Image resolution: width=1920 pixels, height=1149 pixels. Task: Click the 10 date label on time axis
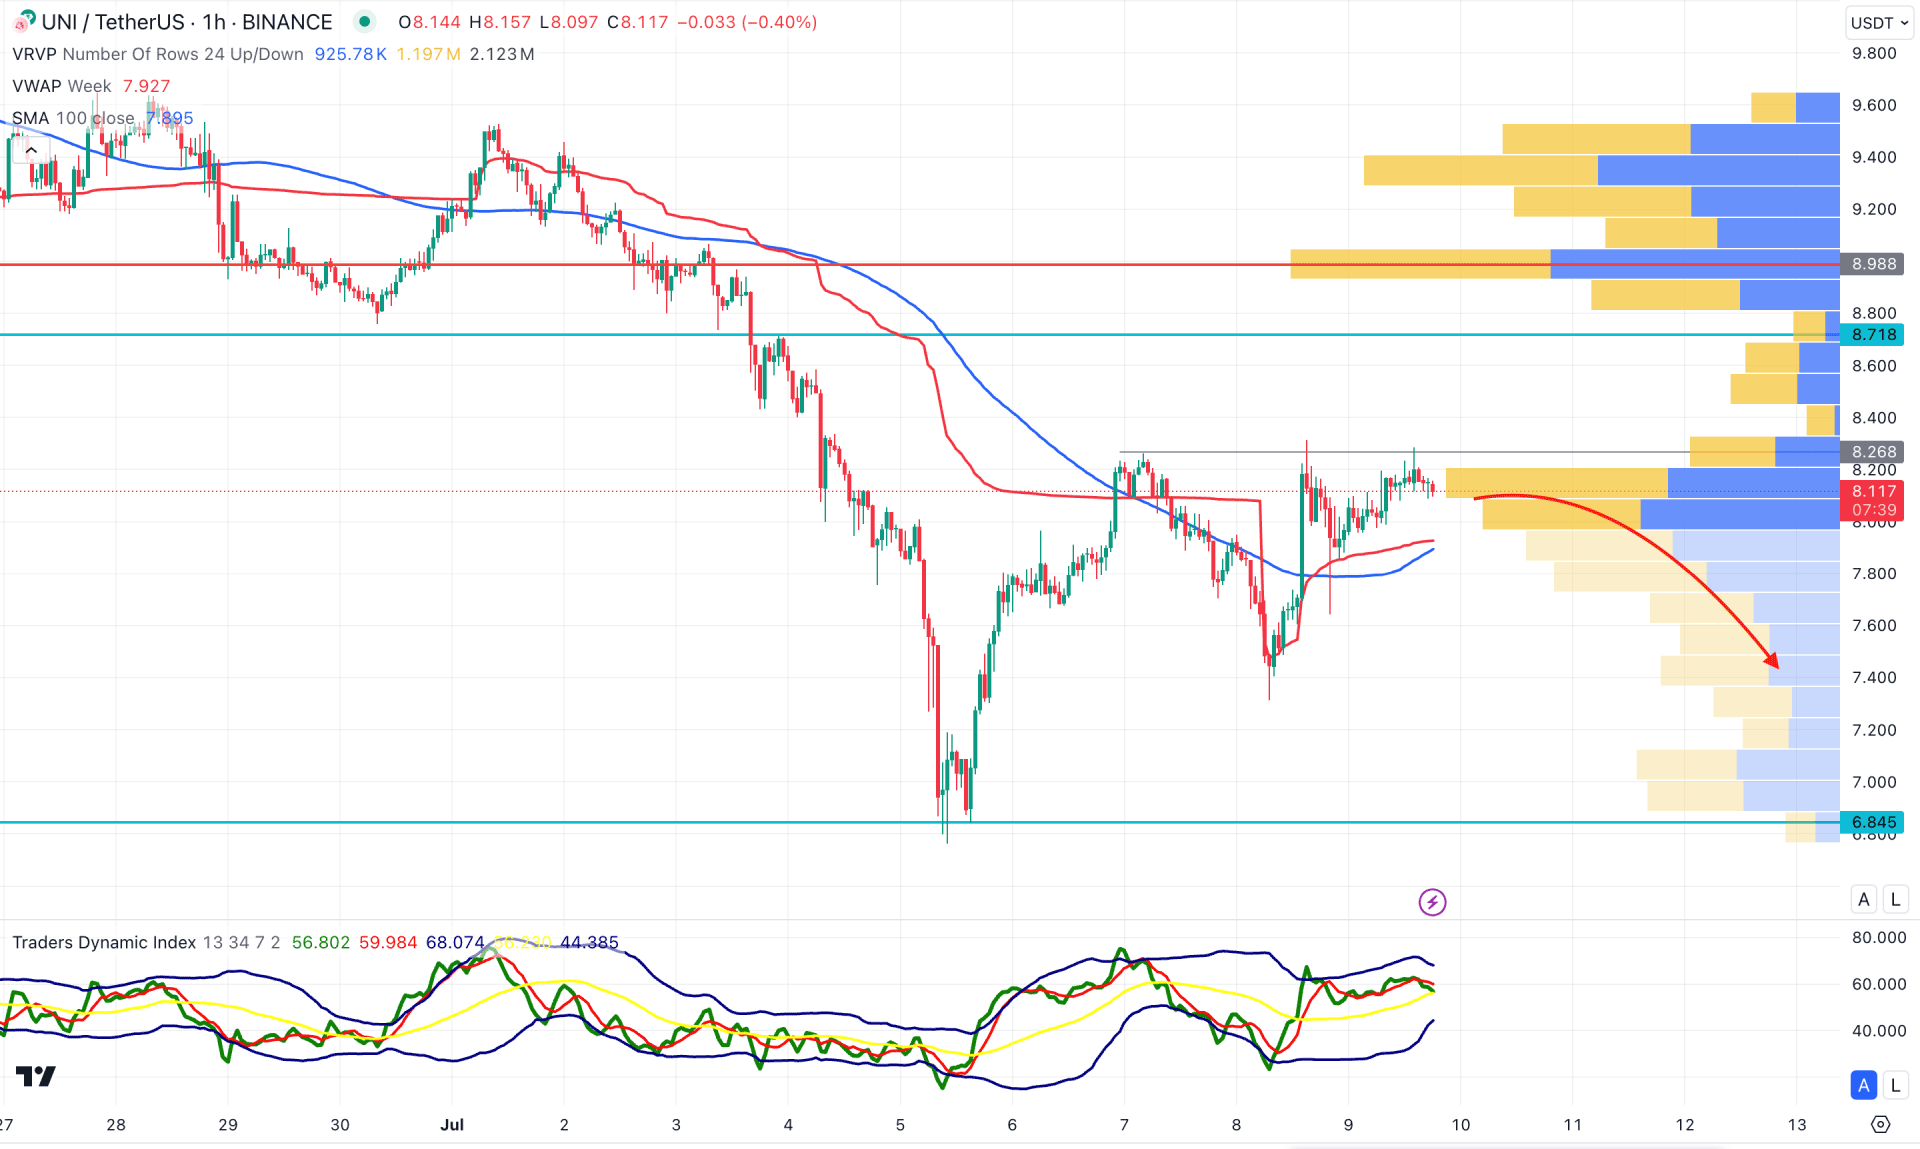pyautogui.click(x=1461, y=1125)
